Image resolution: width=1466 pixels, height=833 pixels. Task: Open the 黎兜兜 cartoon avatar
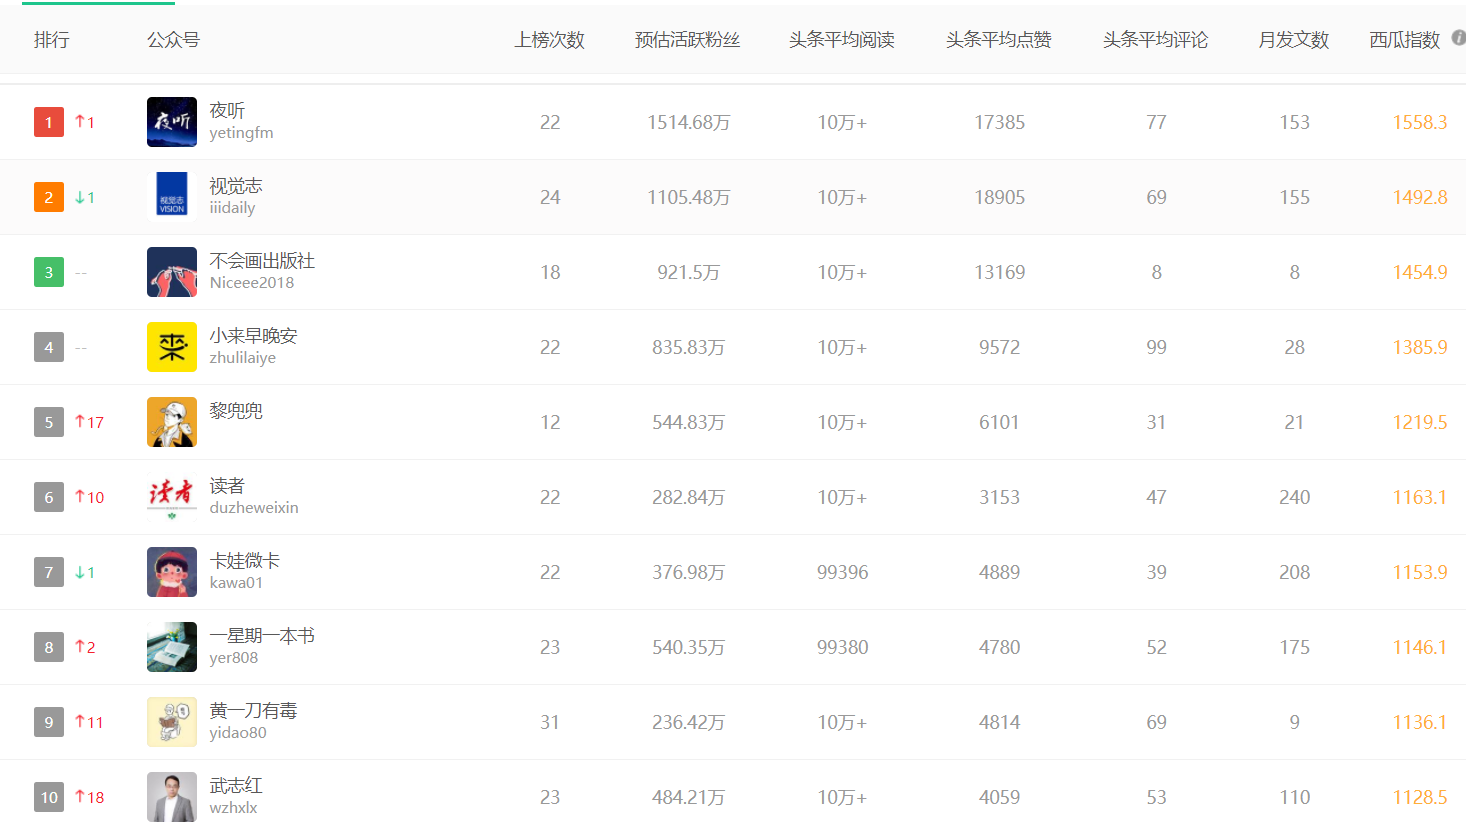(172, 422)
